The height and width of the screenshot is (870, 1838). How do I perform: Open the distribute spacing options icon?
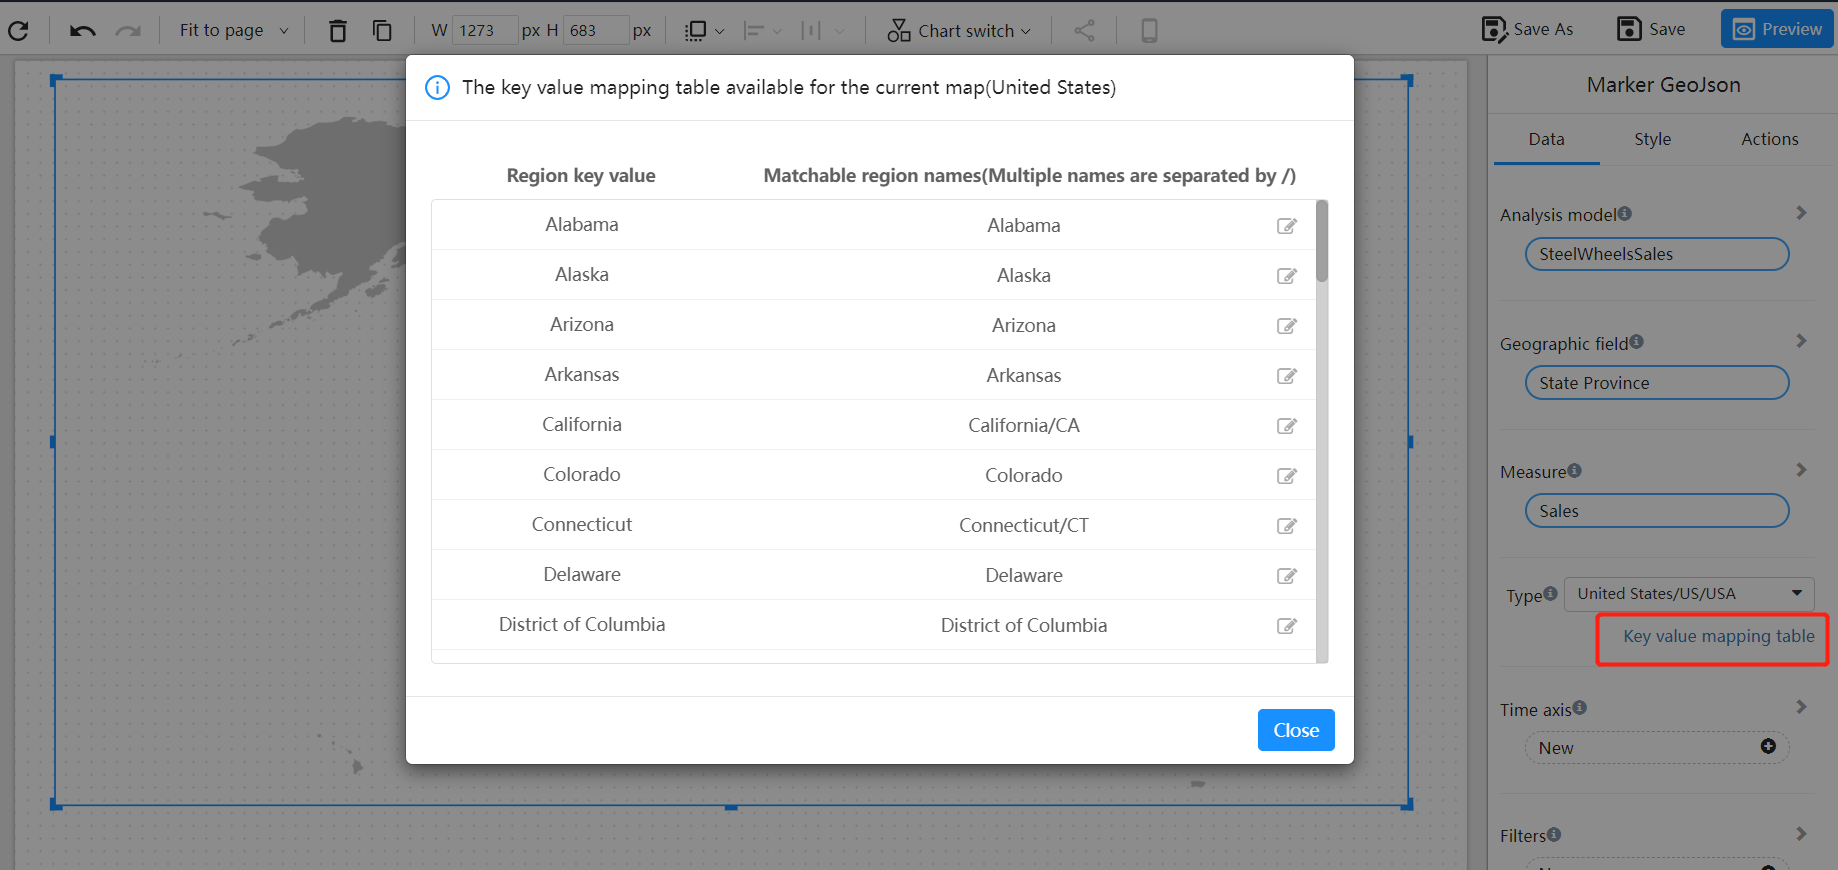click(x=811, y=31)
